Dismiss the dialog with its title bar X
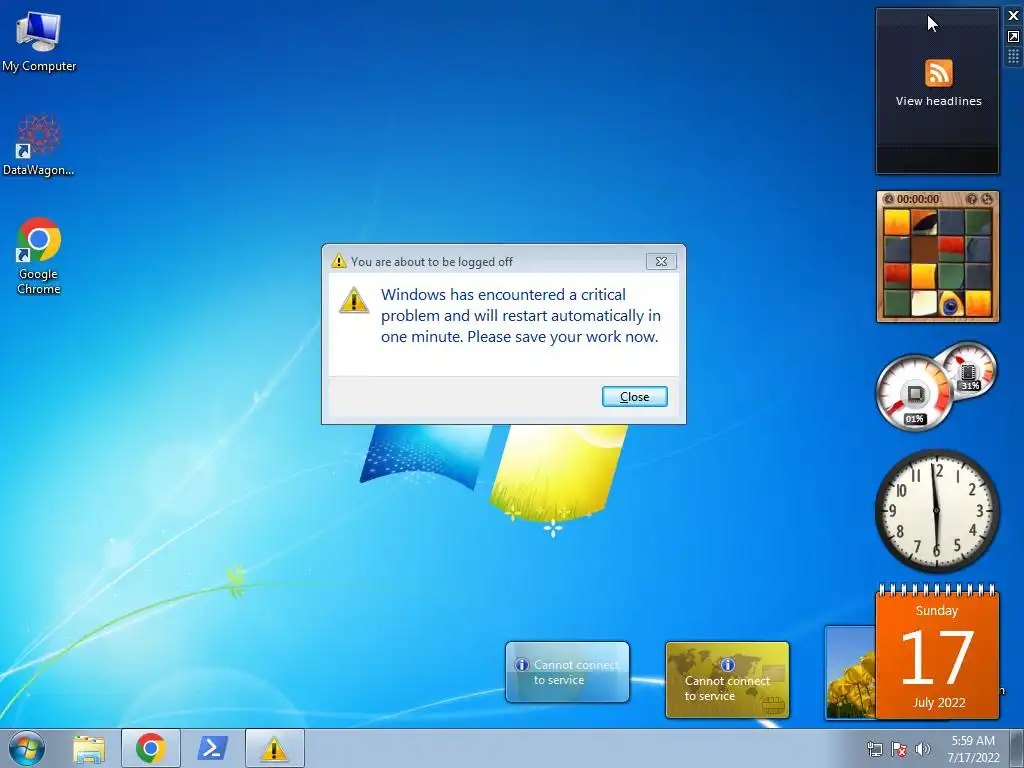 pos(661,261)
